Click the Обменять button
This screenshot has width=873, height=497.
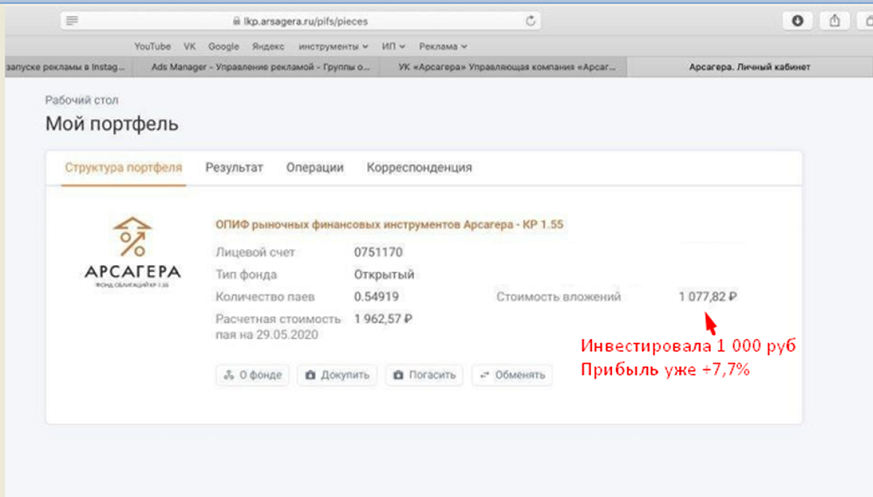512,375
